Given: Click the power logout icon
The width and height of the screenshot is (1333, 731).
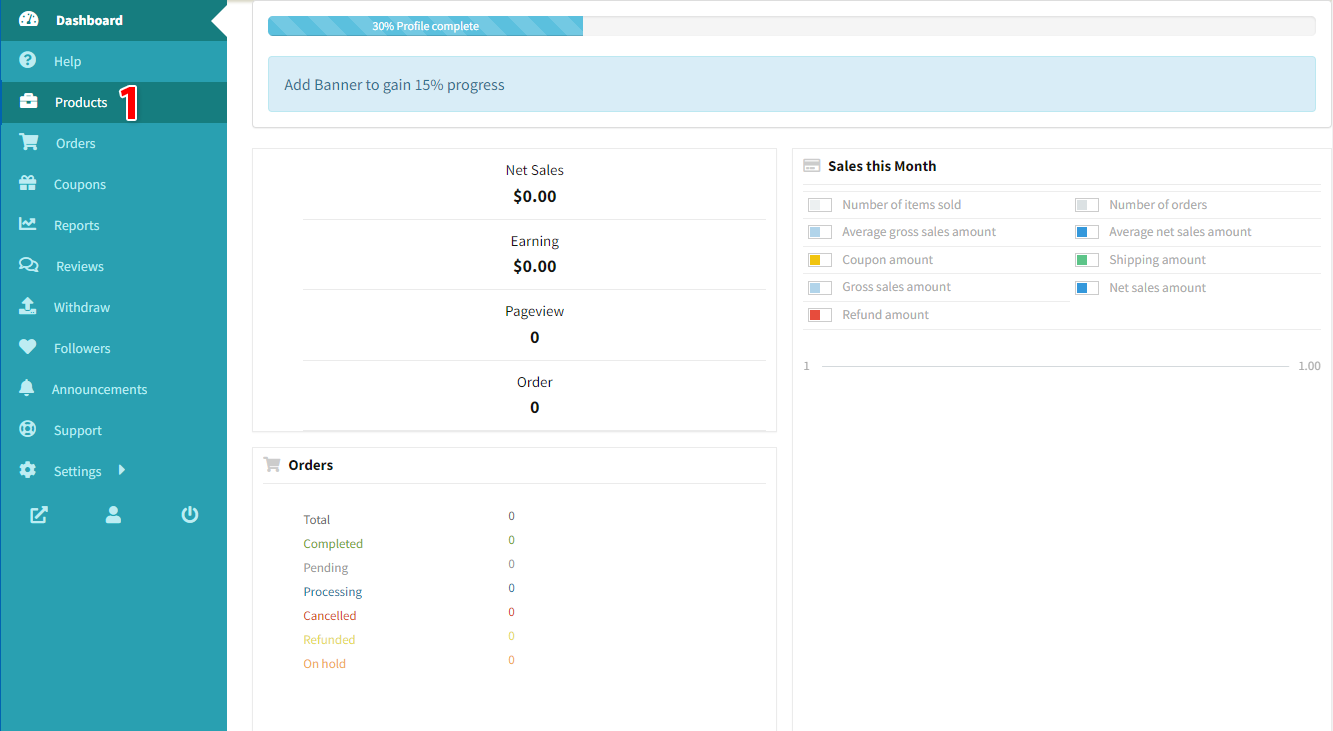Looking at the screenshot, I should point(190,515).
